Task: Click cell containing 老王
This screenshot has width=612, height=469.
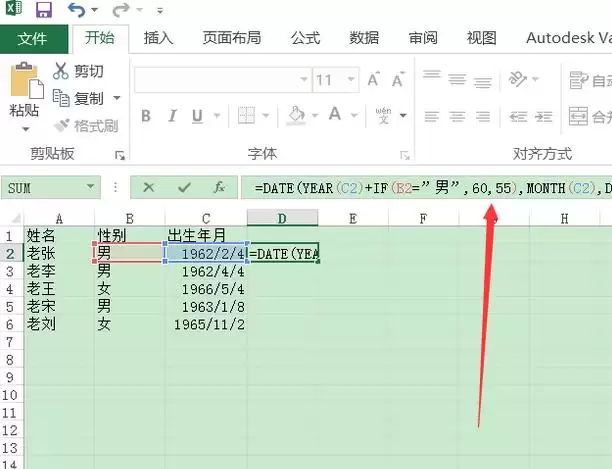Action: tap(59, 289)
